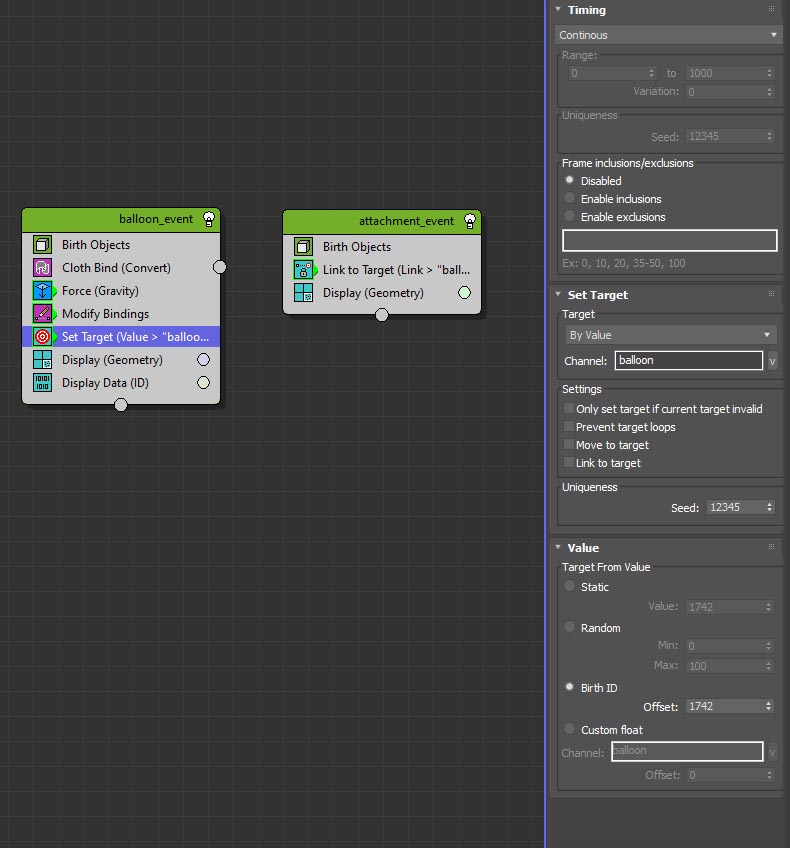Click the Cloth Bind (Convert) operator icon

[42, 268]
